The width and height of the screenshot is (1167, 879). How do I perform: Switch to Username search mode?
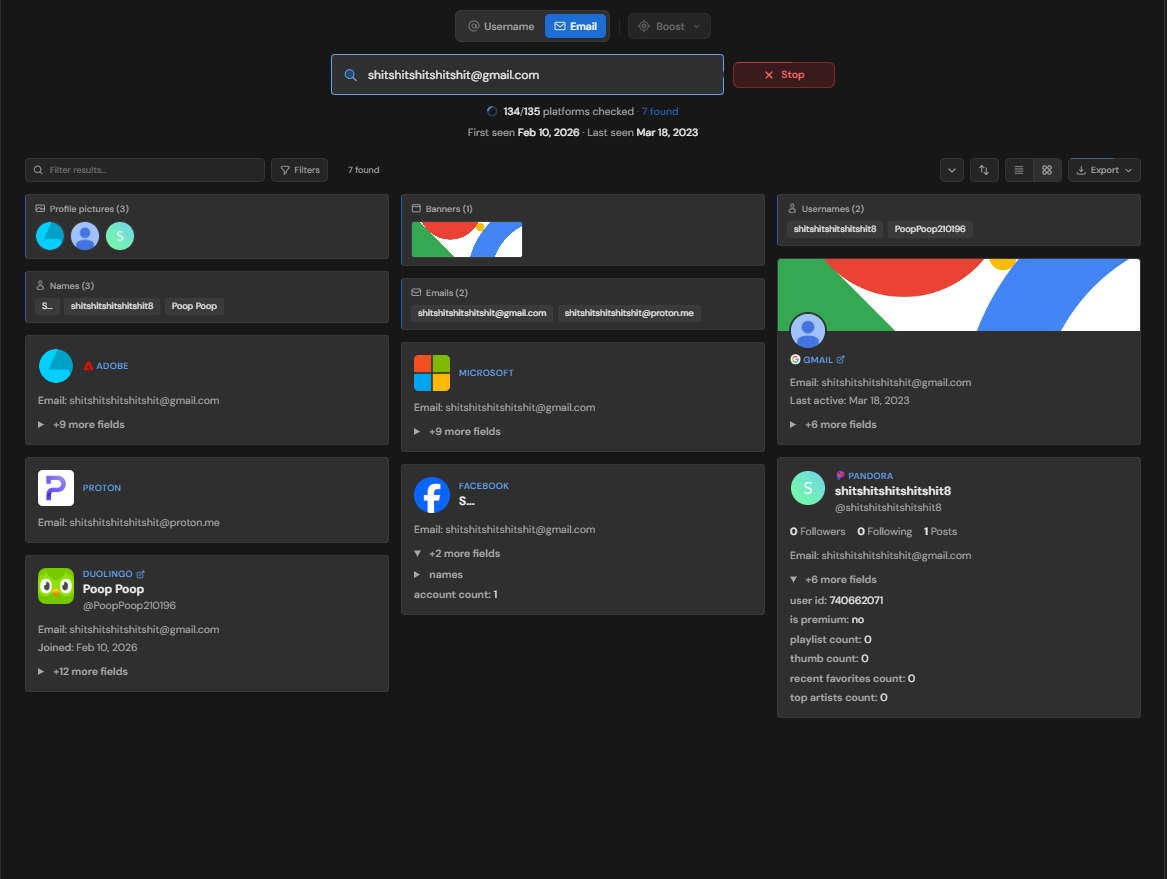(501, 26)
